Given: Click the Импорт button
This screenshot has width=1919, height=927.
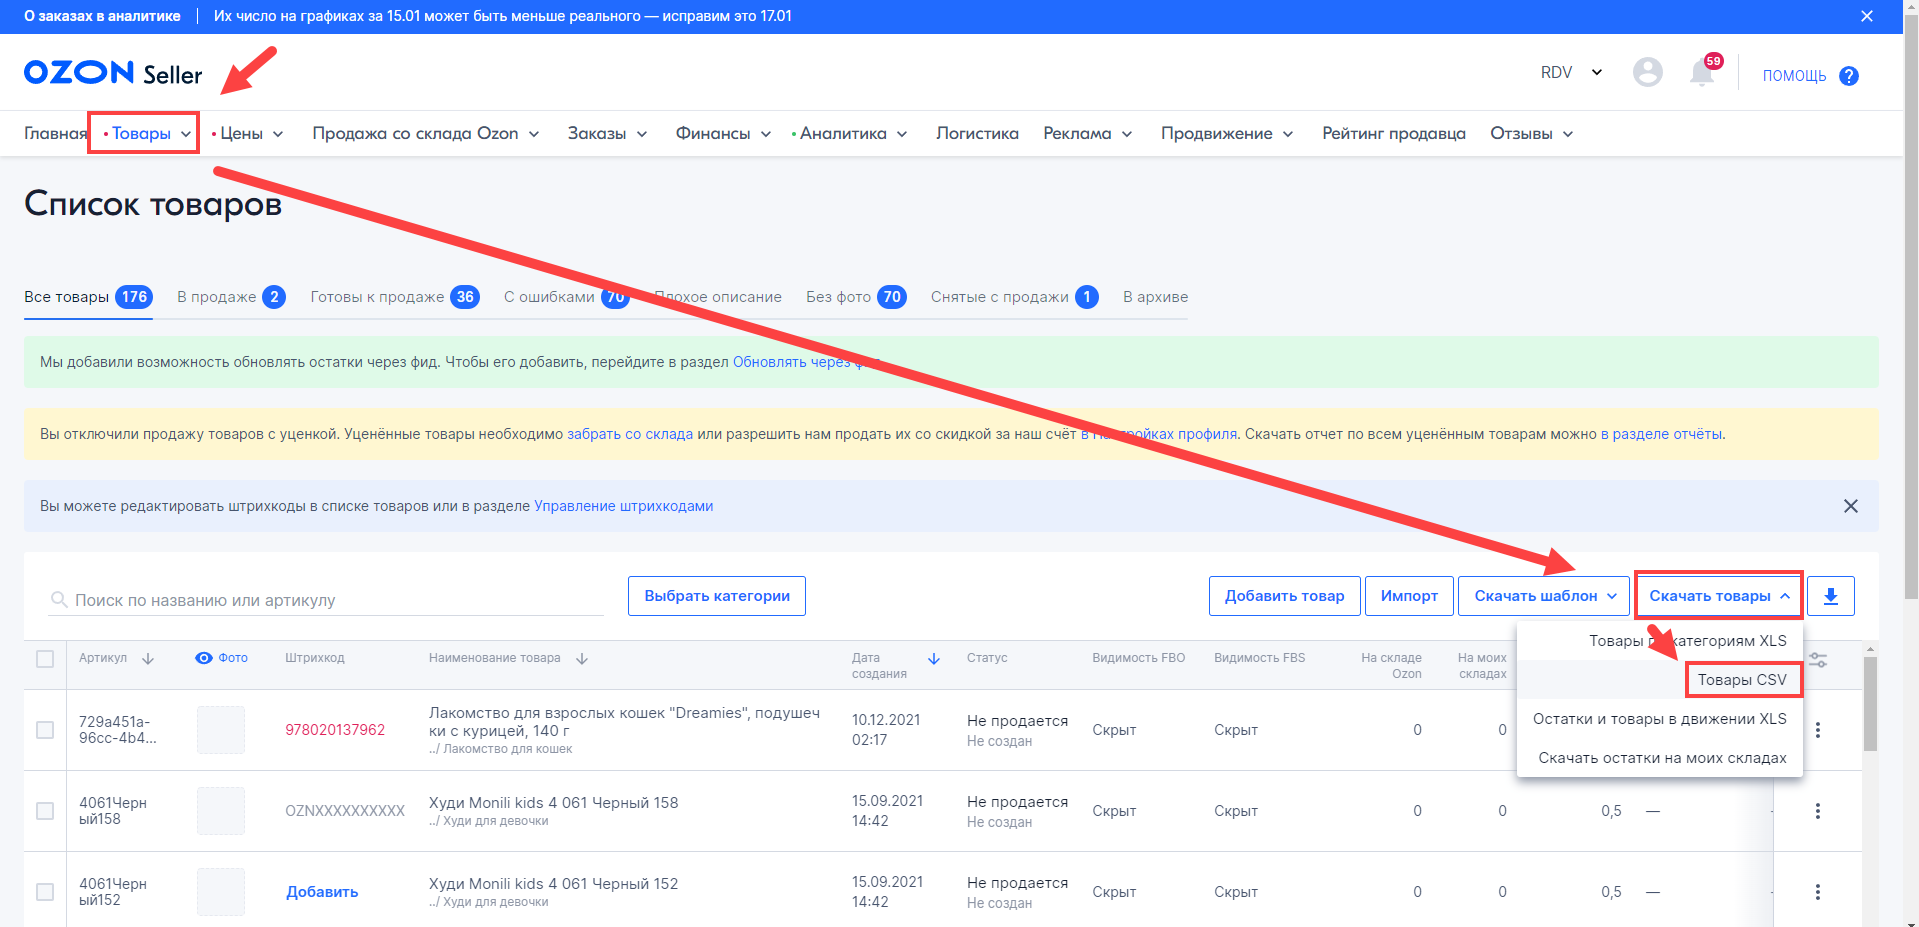Looking at the screenshot, I should click(1409, 596).
